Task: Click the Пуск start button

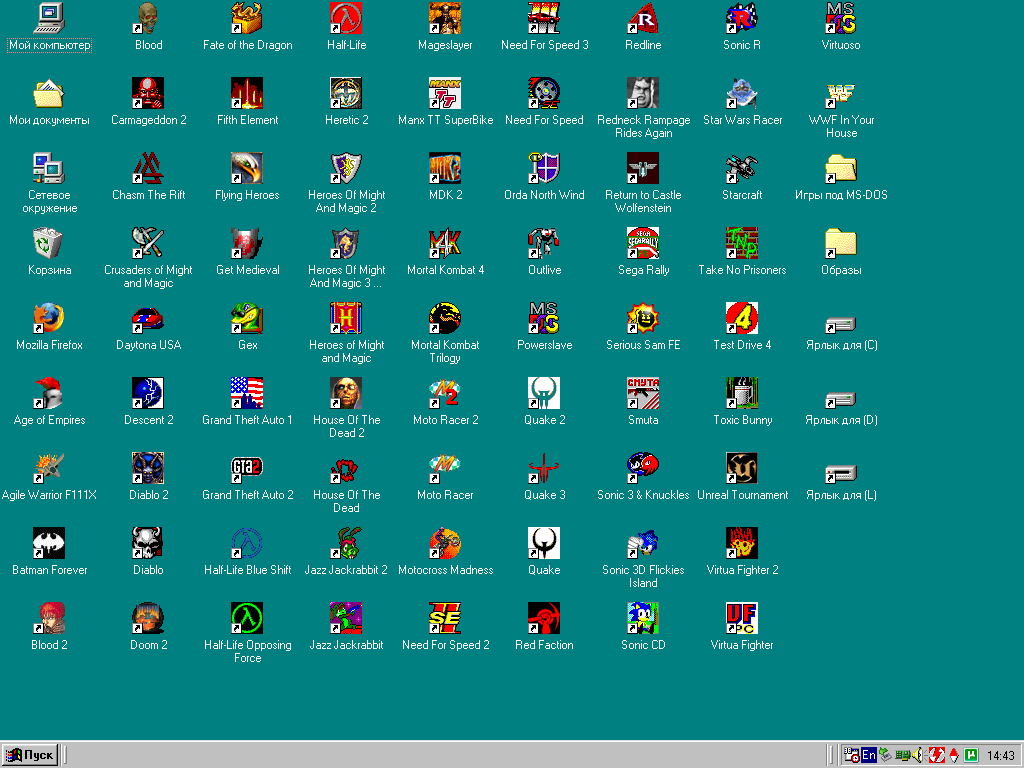Action: pos(30,755)
